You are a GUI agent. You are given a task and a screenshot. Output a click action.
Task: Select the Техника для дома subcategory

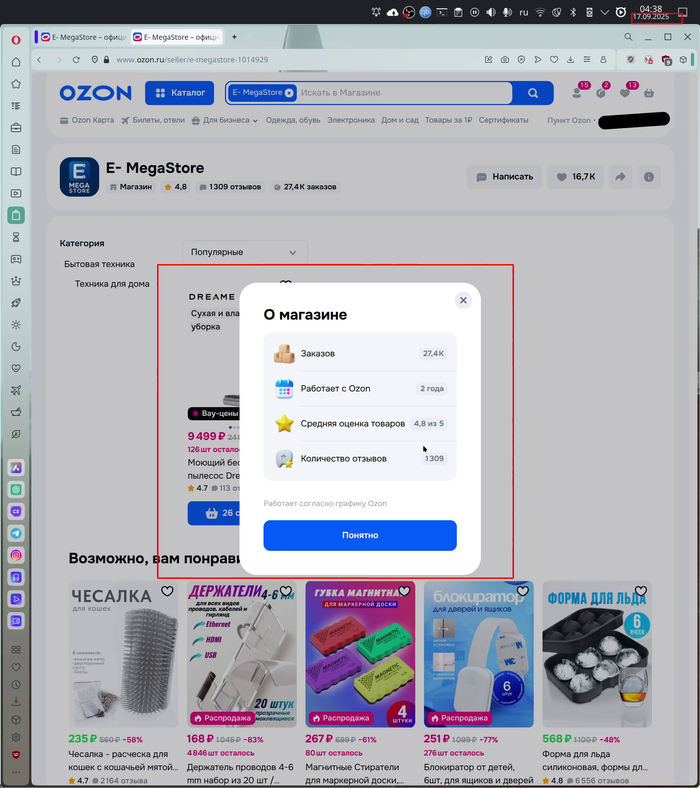(x=112, y=284)
